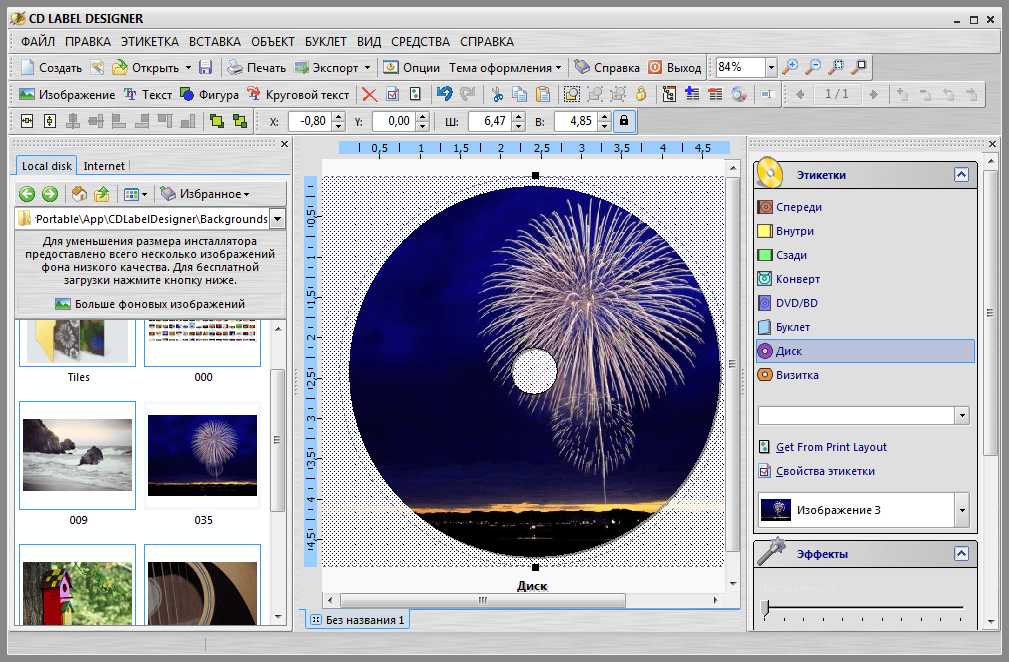Image resolution: width=1009 pixels, height=662 pixels.
Task: Select the Local disk tab
Action: (x=46, y=166)
